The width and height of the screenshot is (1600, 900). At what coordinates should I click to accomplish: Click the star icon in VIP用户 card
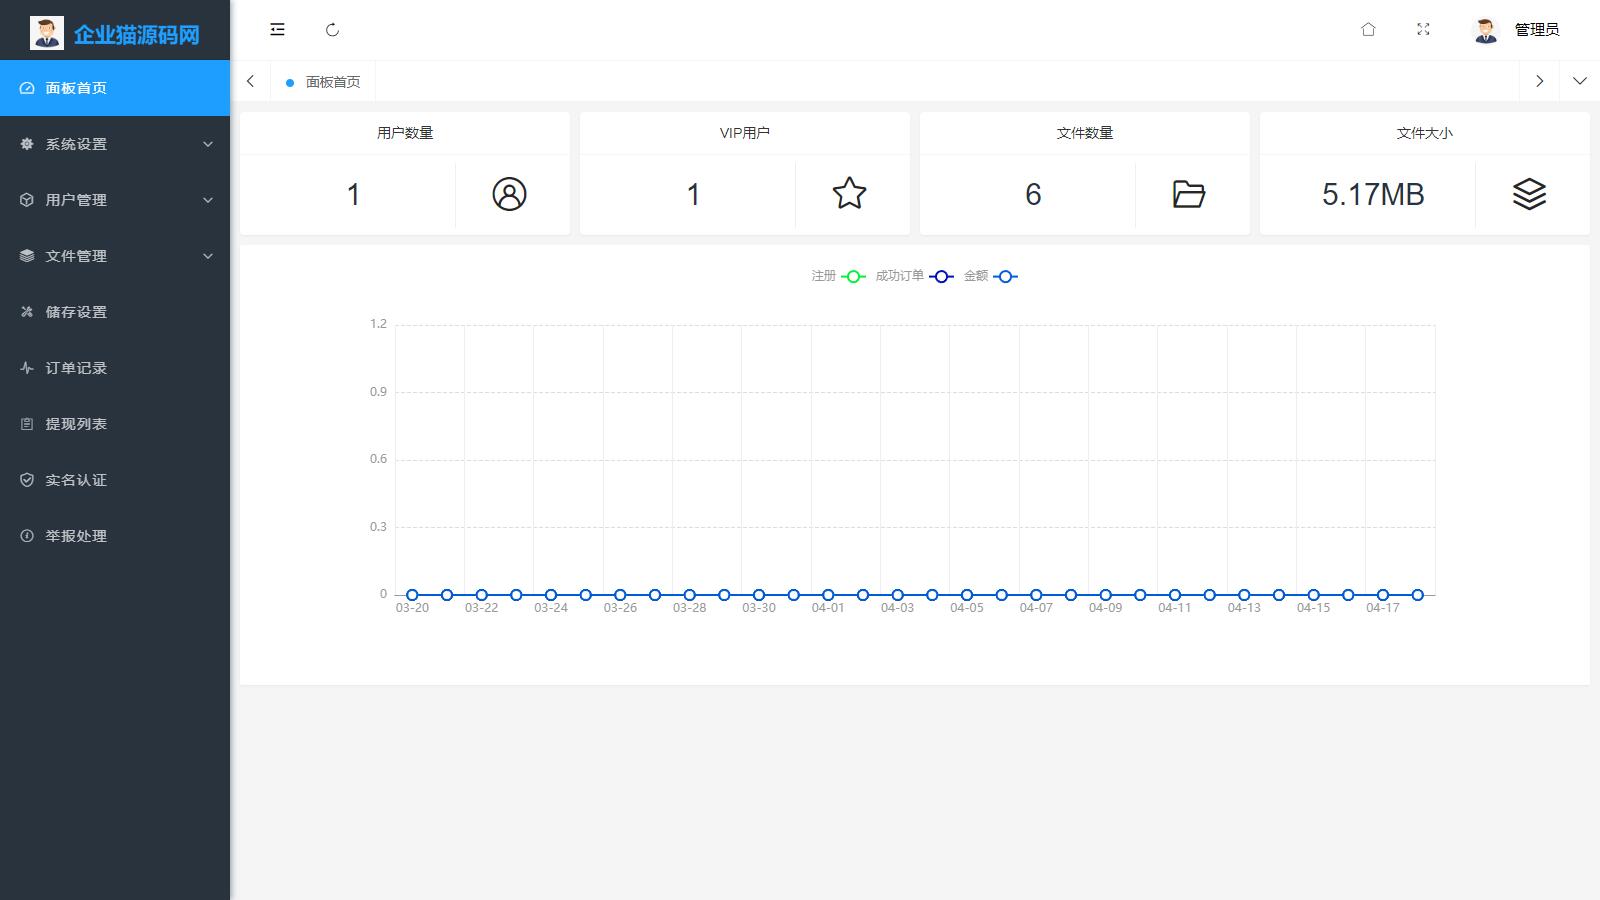(x=849, y=194)
